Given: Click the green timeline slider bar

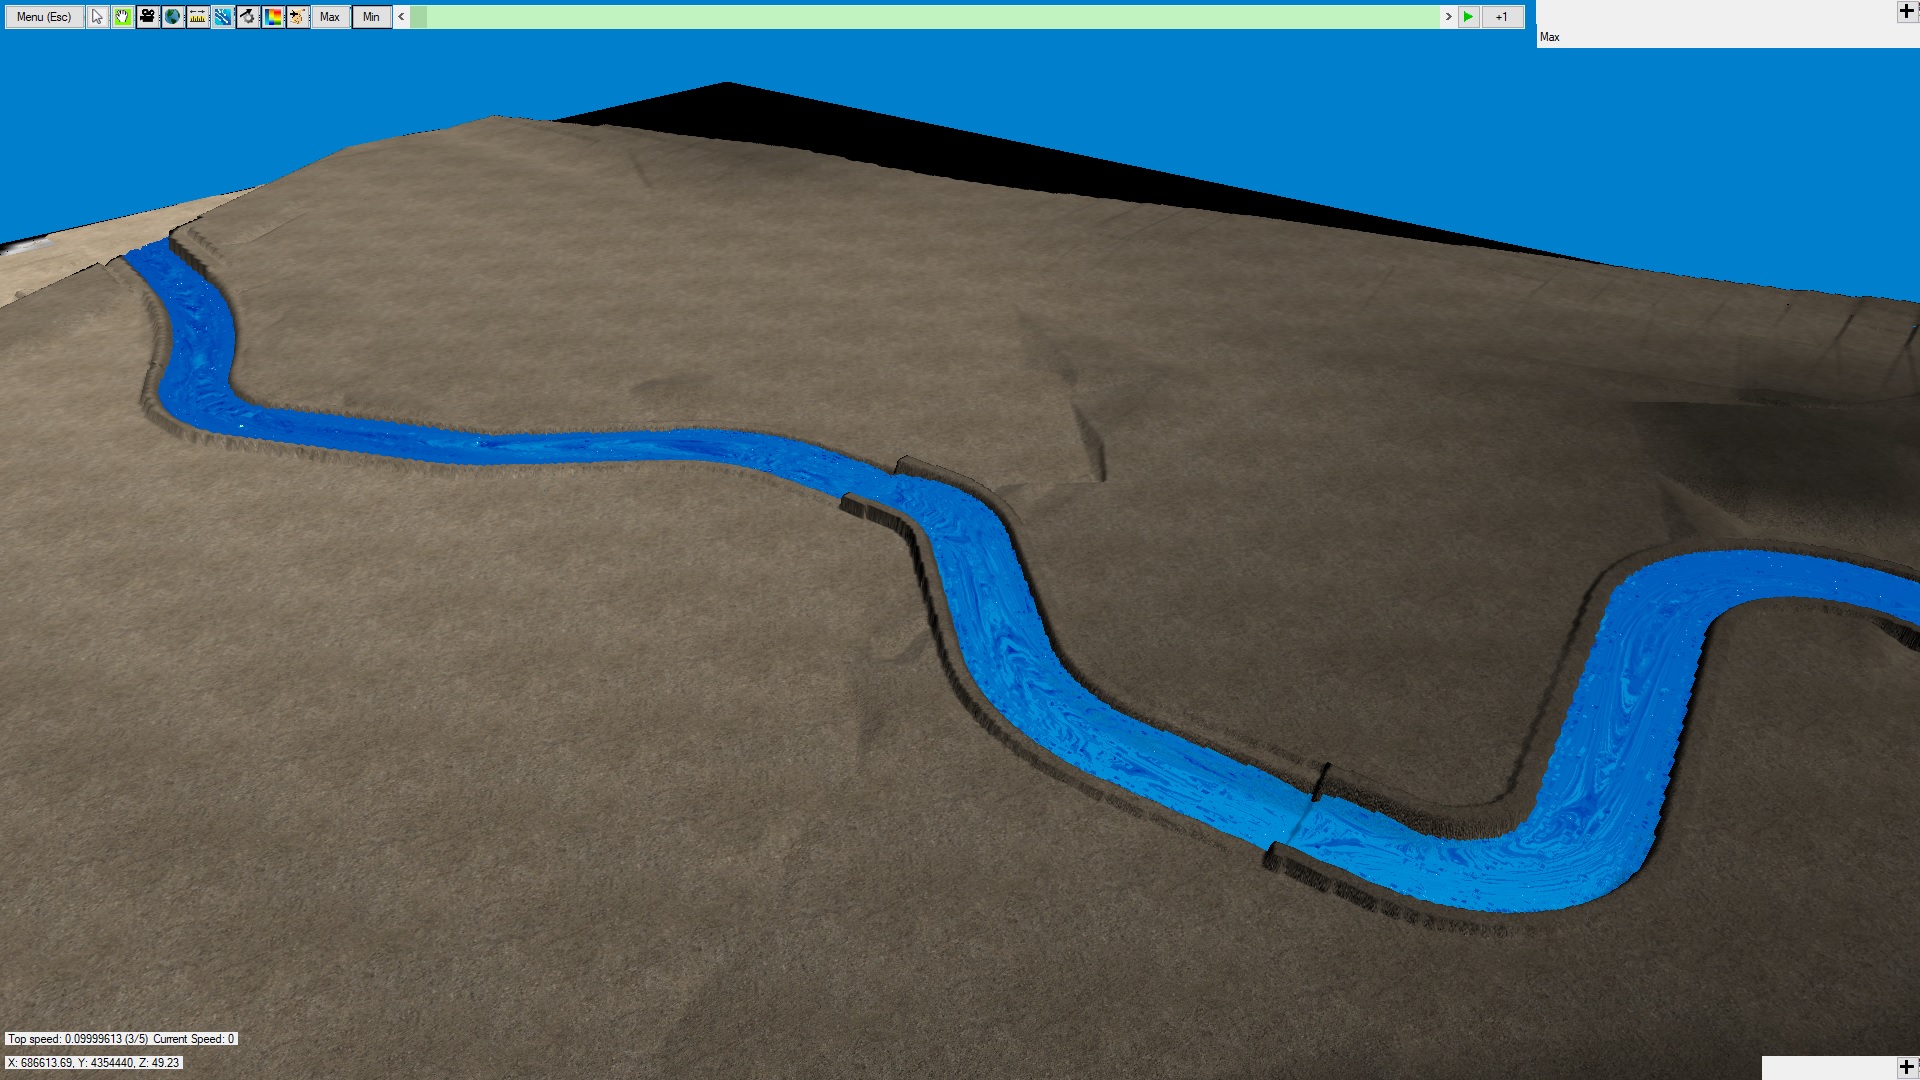Looking at the screenshot, I should [x=930, y=17].
